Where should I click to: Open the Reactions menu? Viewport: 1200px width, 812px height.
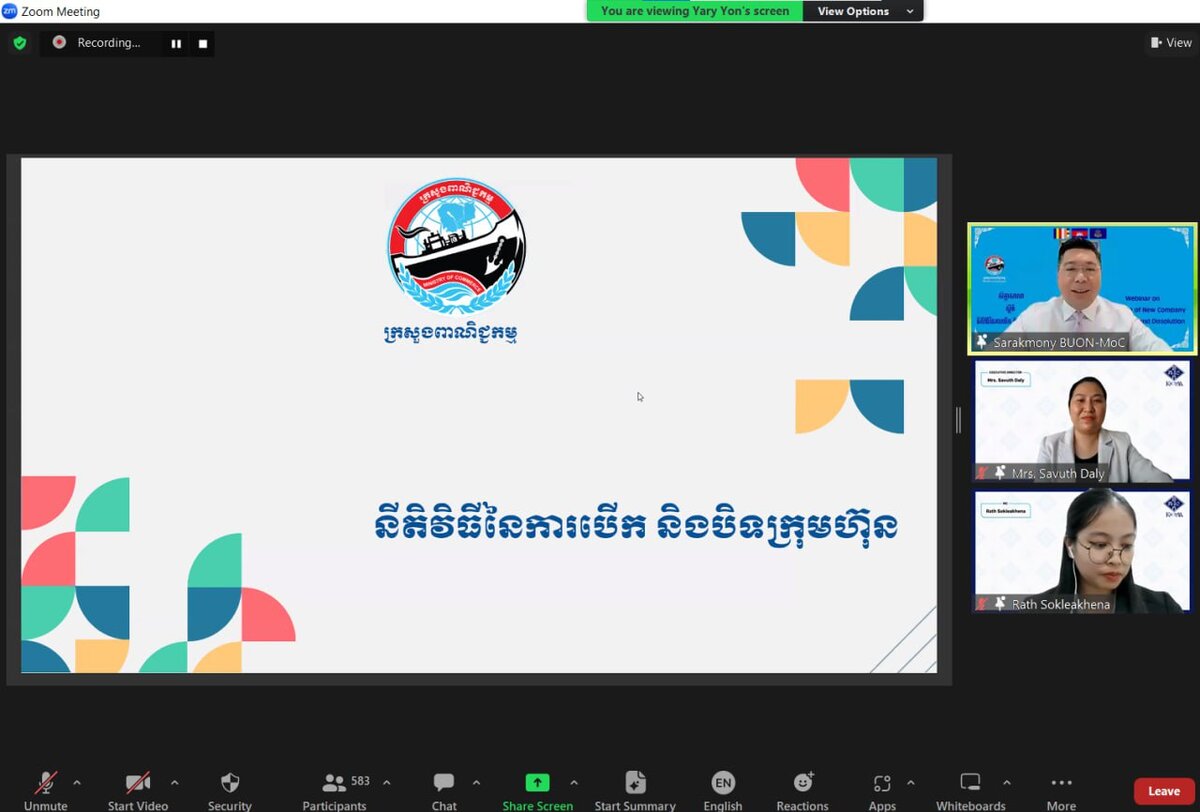pyautogui.click(x=803, y=789)
